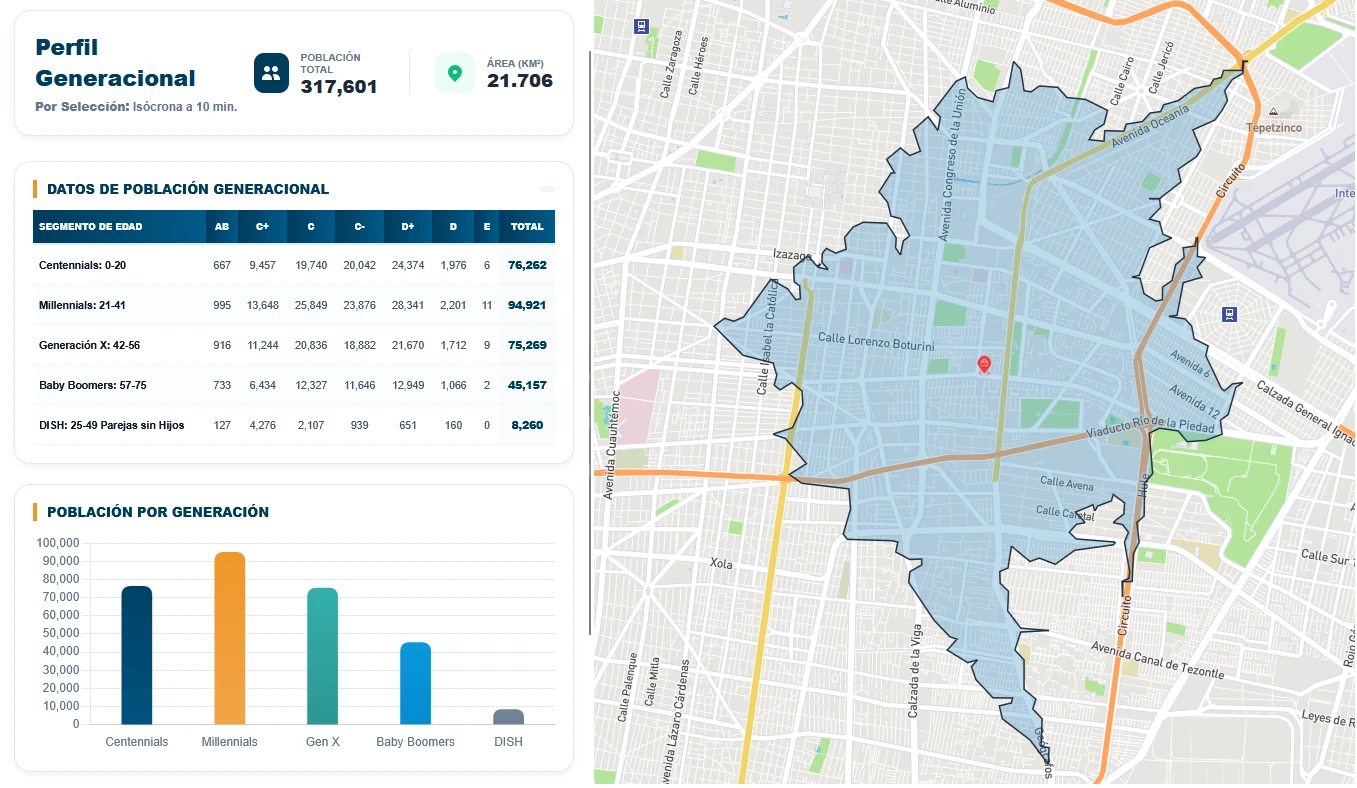
Task: Click the Tepetzinco hill icon on the map
Action: tap(1273, 111)
